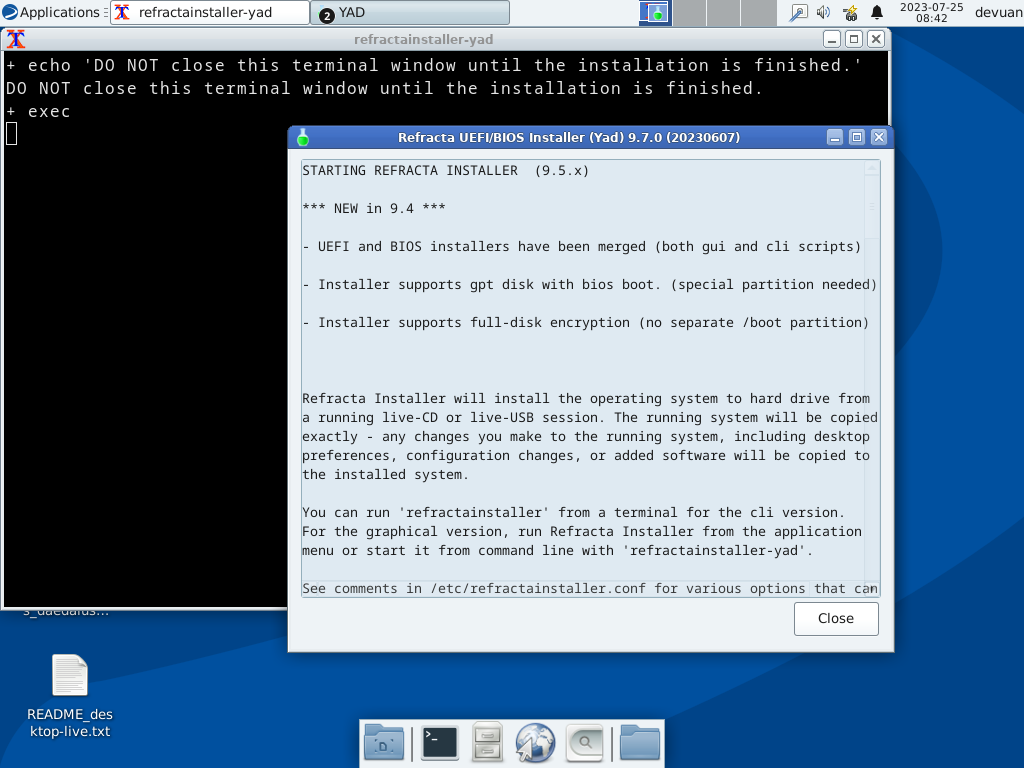This screenshot has height=768, width=1024.
Task: Select the README_desktop-live.txt desktop icon
Action: click(70, 696)
